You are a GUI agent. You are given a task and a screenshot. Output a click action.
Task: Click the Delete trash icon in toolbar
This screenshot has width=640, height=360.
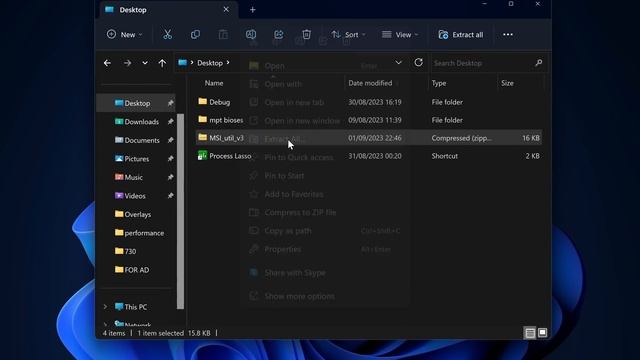point(307,35)
